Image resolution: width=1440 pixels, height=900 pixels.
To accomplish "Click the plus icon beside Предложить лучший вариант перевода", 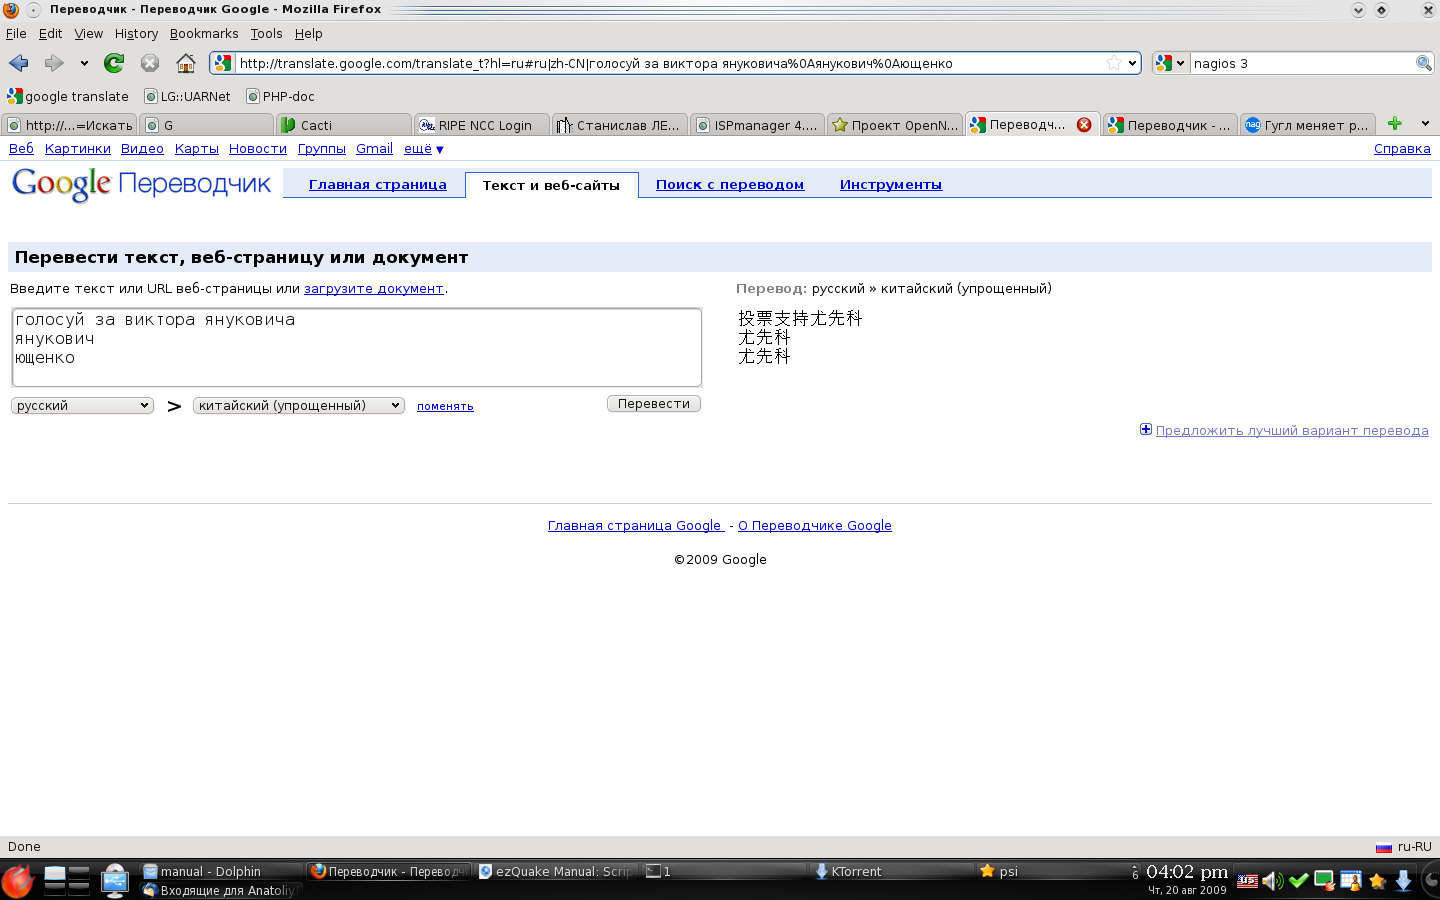I will 1146,430.
